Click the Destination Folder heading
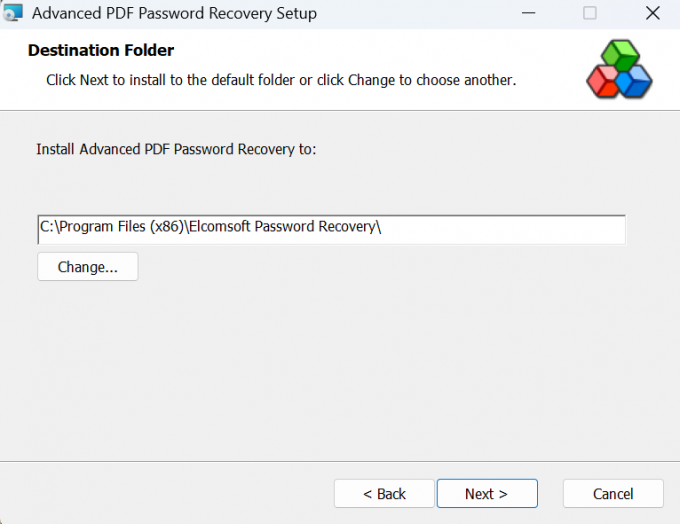 click(101, 50)
